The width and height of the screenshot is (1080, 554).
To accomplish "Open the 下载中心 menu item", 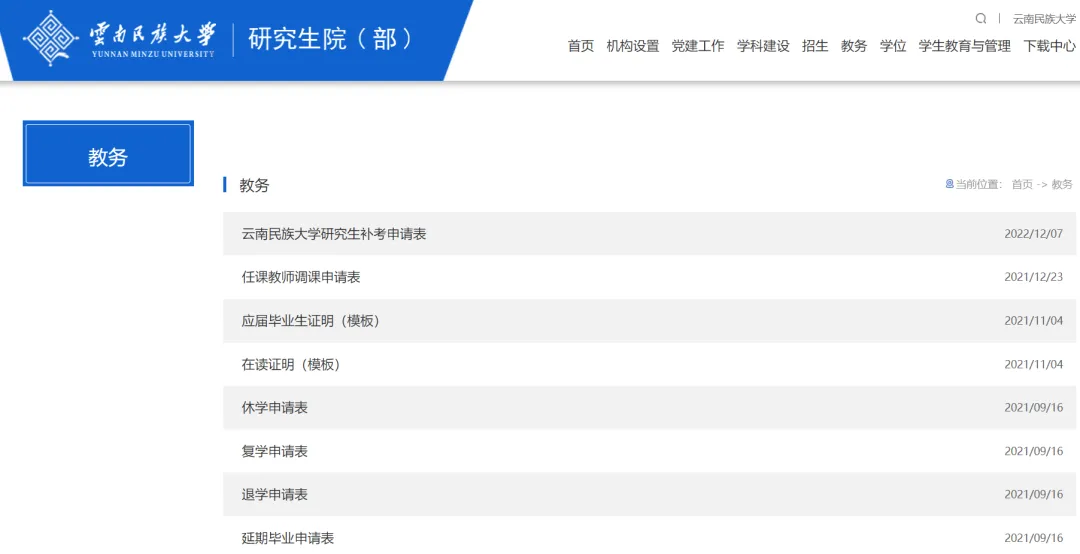I will tap(1049, 46).
